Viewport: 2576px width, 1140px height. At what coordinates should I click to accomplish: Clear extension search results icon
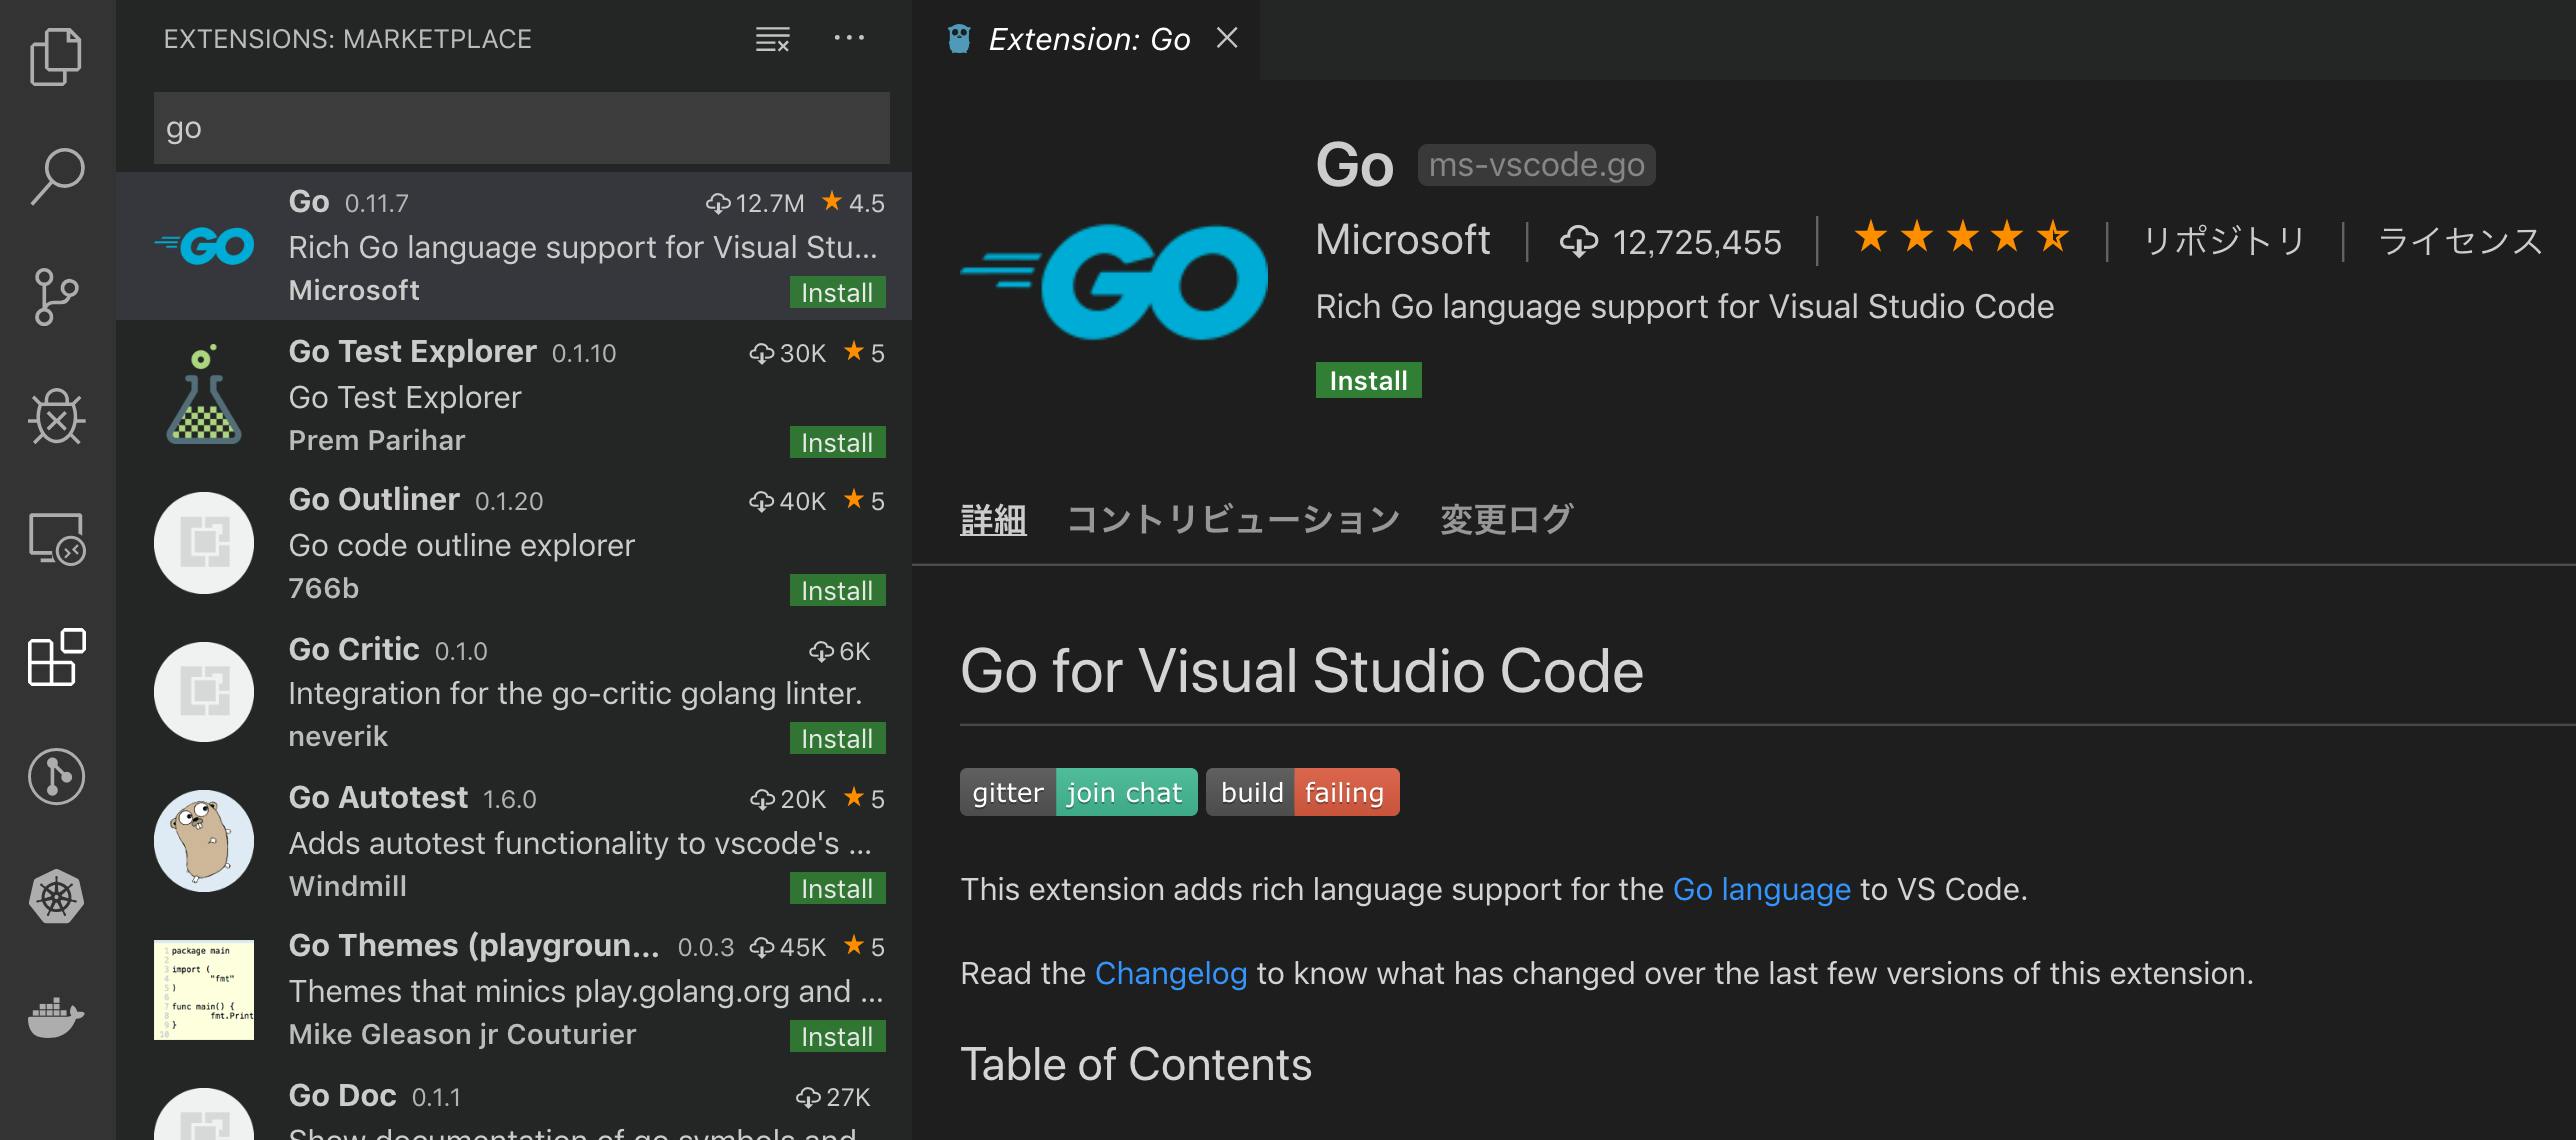pyautogui.click(x=772, y=39)
